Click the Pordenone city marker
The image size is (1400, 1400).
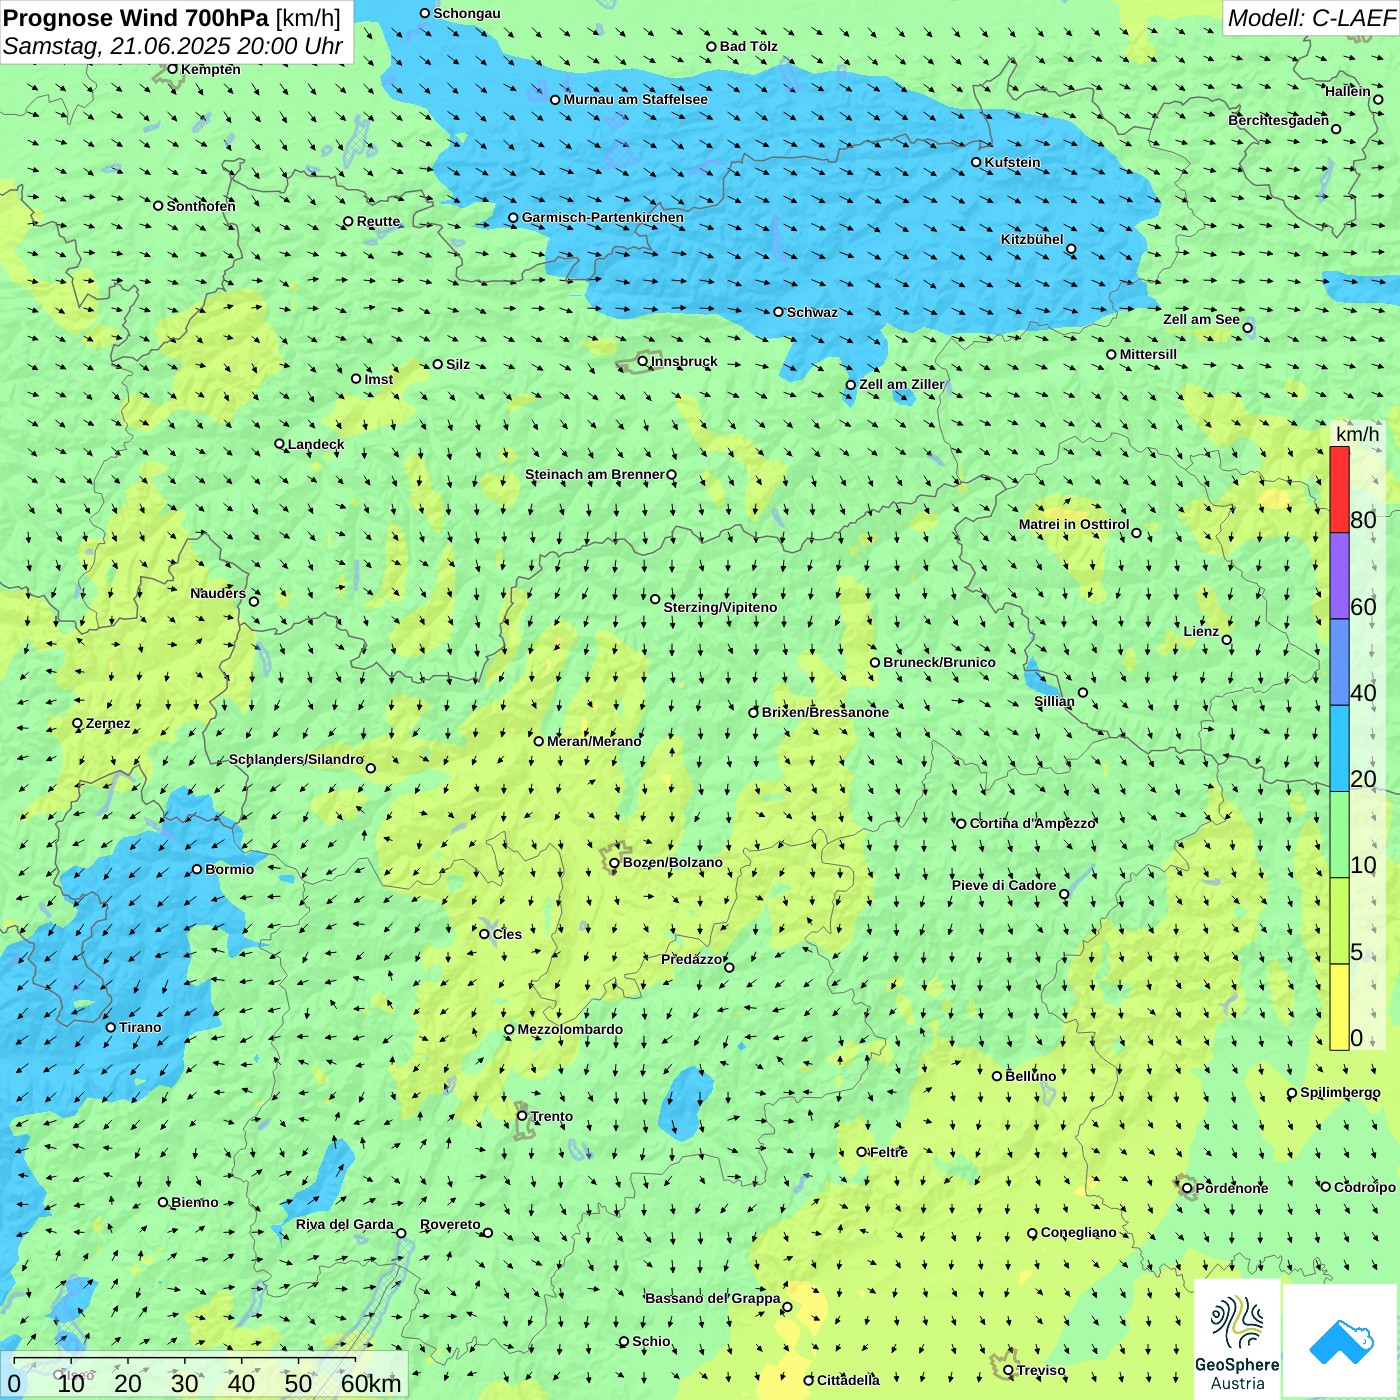(x=1187, y=1188)
